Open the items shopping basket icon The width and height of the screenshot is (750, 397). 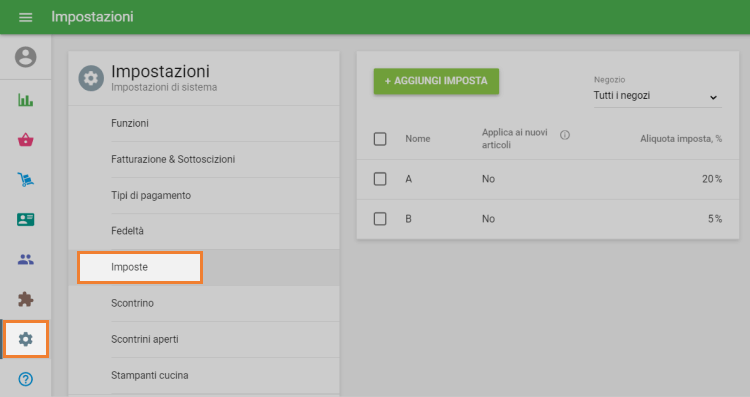[x=25, y=140]
